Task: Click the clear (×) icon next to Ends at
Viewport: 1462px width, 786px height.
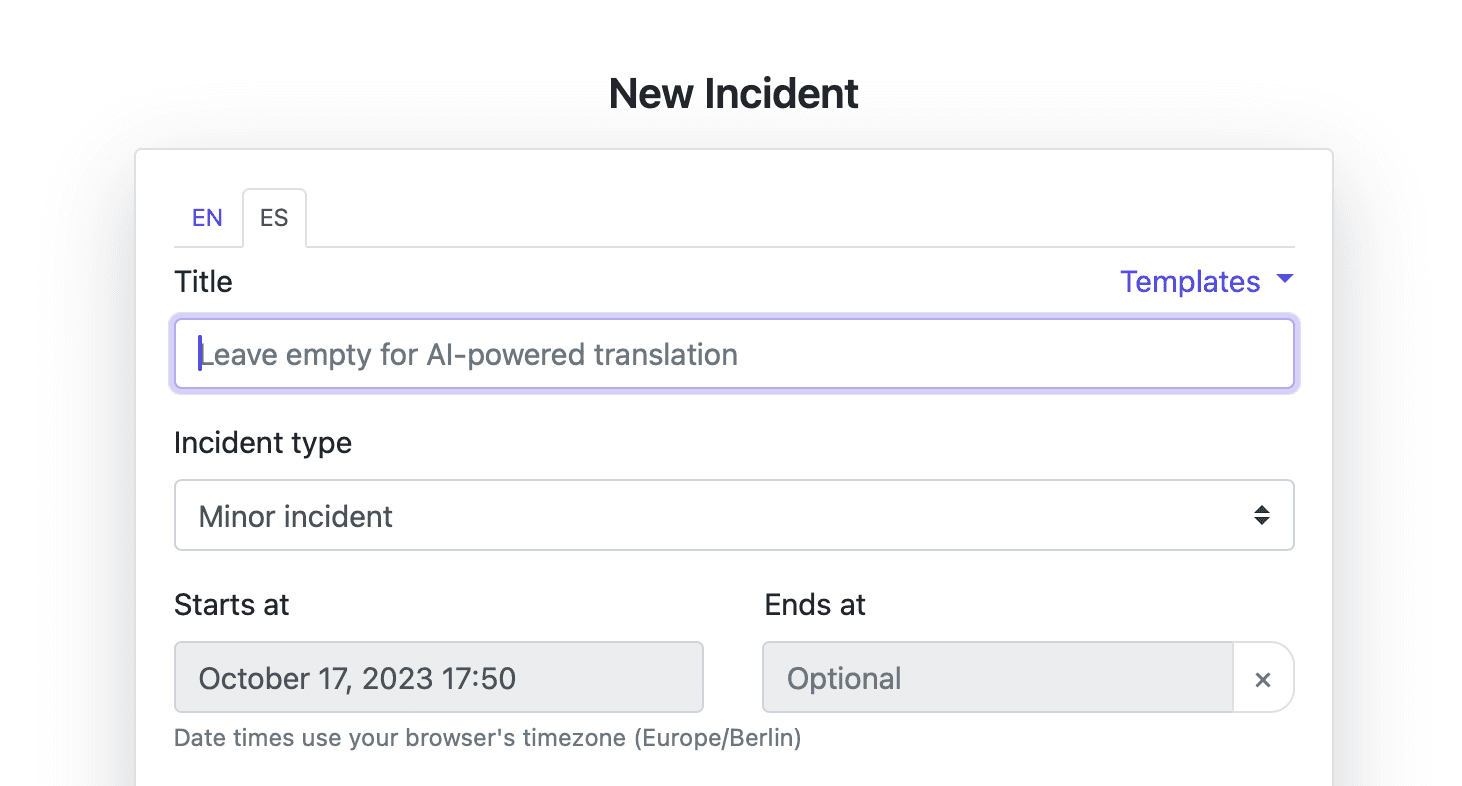Action: (1263, 678)
